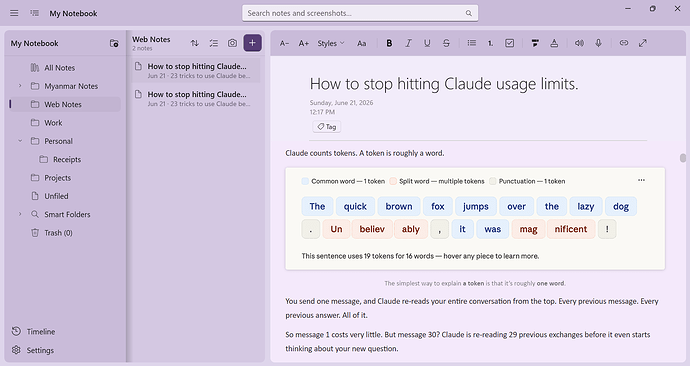690x366 pixels.
Task: Expand the Myanmar Notes folder
Action: 20,86
